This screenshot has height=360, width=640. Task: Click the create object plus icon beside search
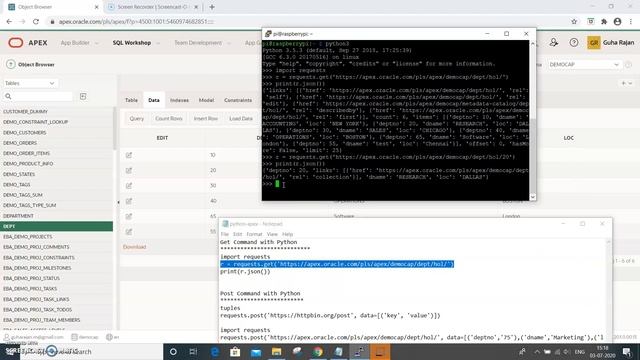[83, 96]
